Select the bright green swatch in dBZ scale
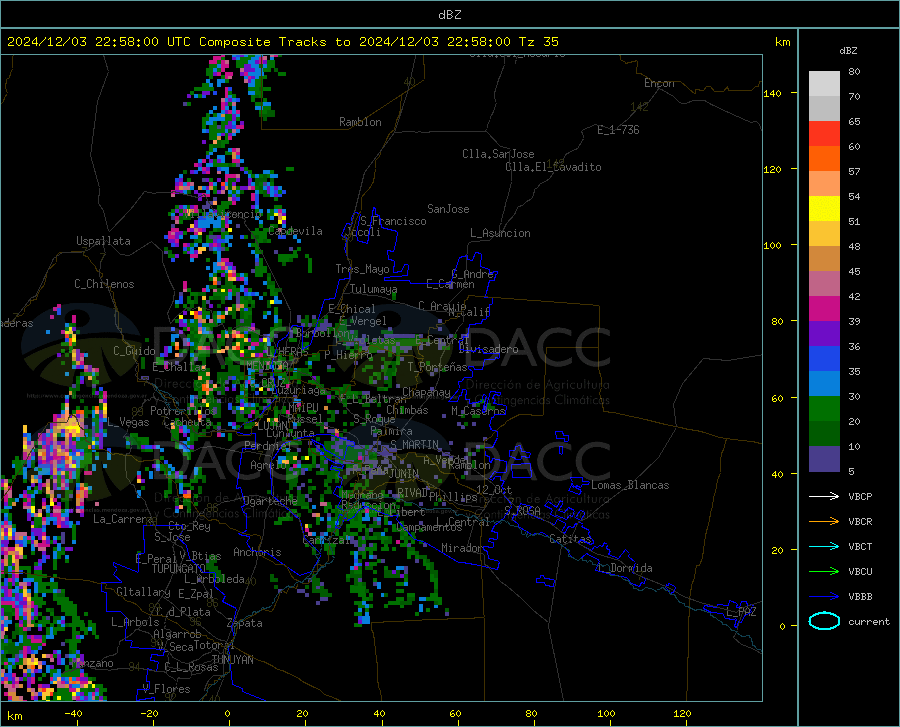The image size is (900, 727). 824,409
